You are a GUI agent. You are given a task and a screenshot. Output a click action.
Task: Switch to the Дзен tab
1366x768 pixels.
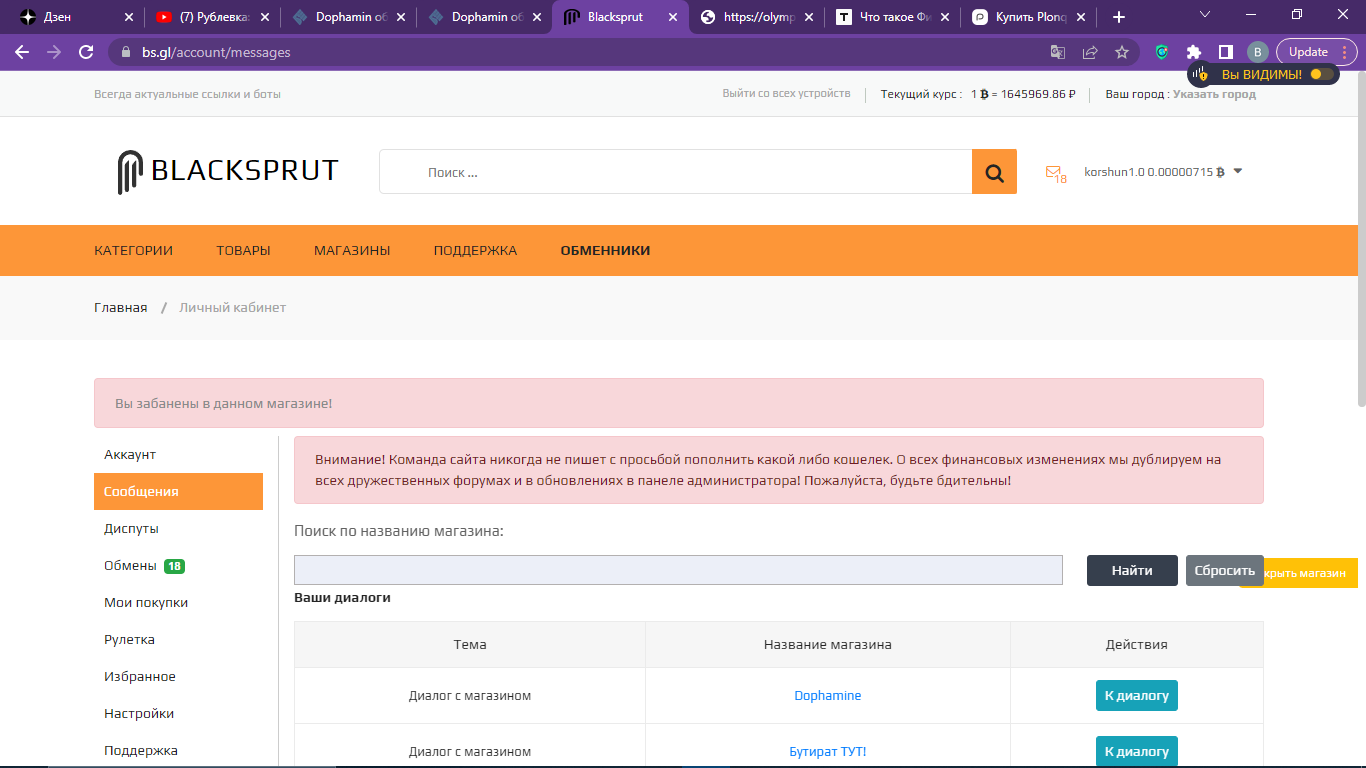pyautogui.click(x=74, y=17)
